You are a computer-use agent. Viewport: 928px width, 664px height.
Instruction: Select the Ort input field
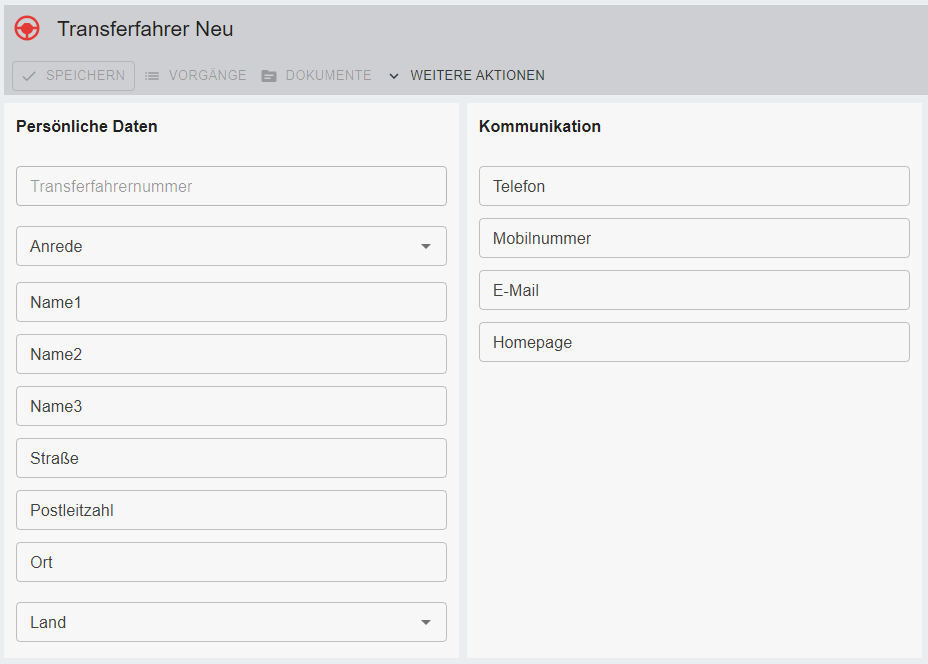[231, 562]
